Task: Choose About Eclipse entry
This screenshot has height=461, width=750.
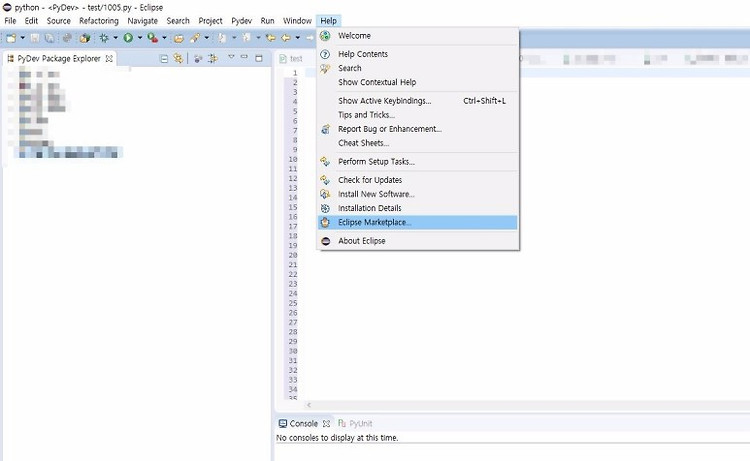Action: click(418, 241)
